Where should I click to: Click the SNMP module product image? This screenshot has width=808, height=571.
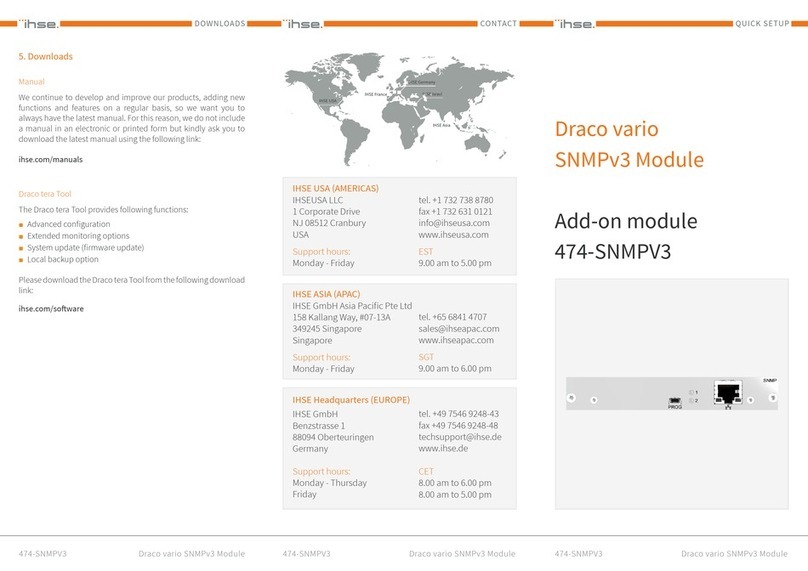(x=672, y=394)
